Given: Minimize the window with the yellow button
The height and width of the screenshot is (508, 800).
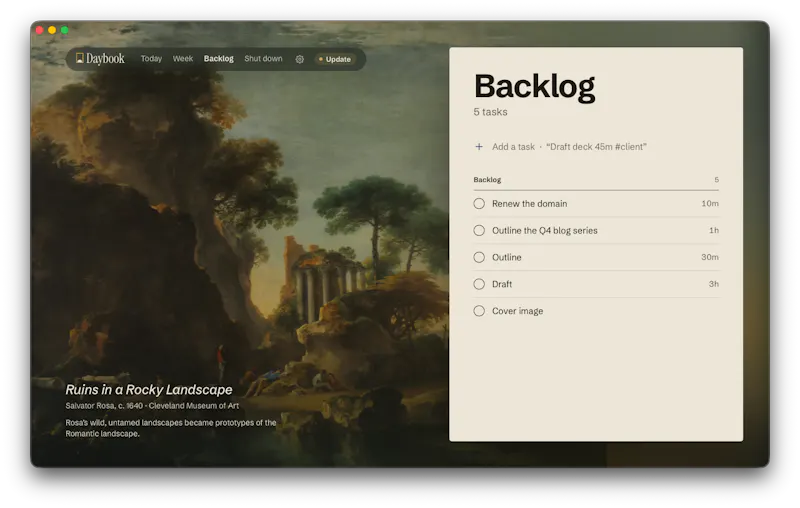Looking at the screenshot, I should click(x=52, y=30).
